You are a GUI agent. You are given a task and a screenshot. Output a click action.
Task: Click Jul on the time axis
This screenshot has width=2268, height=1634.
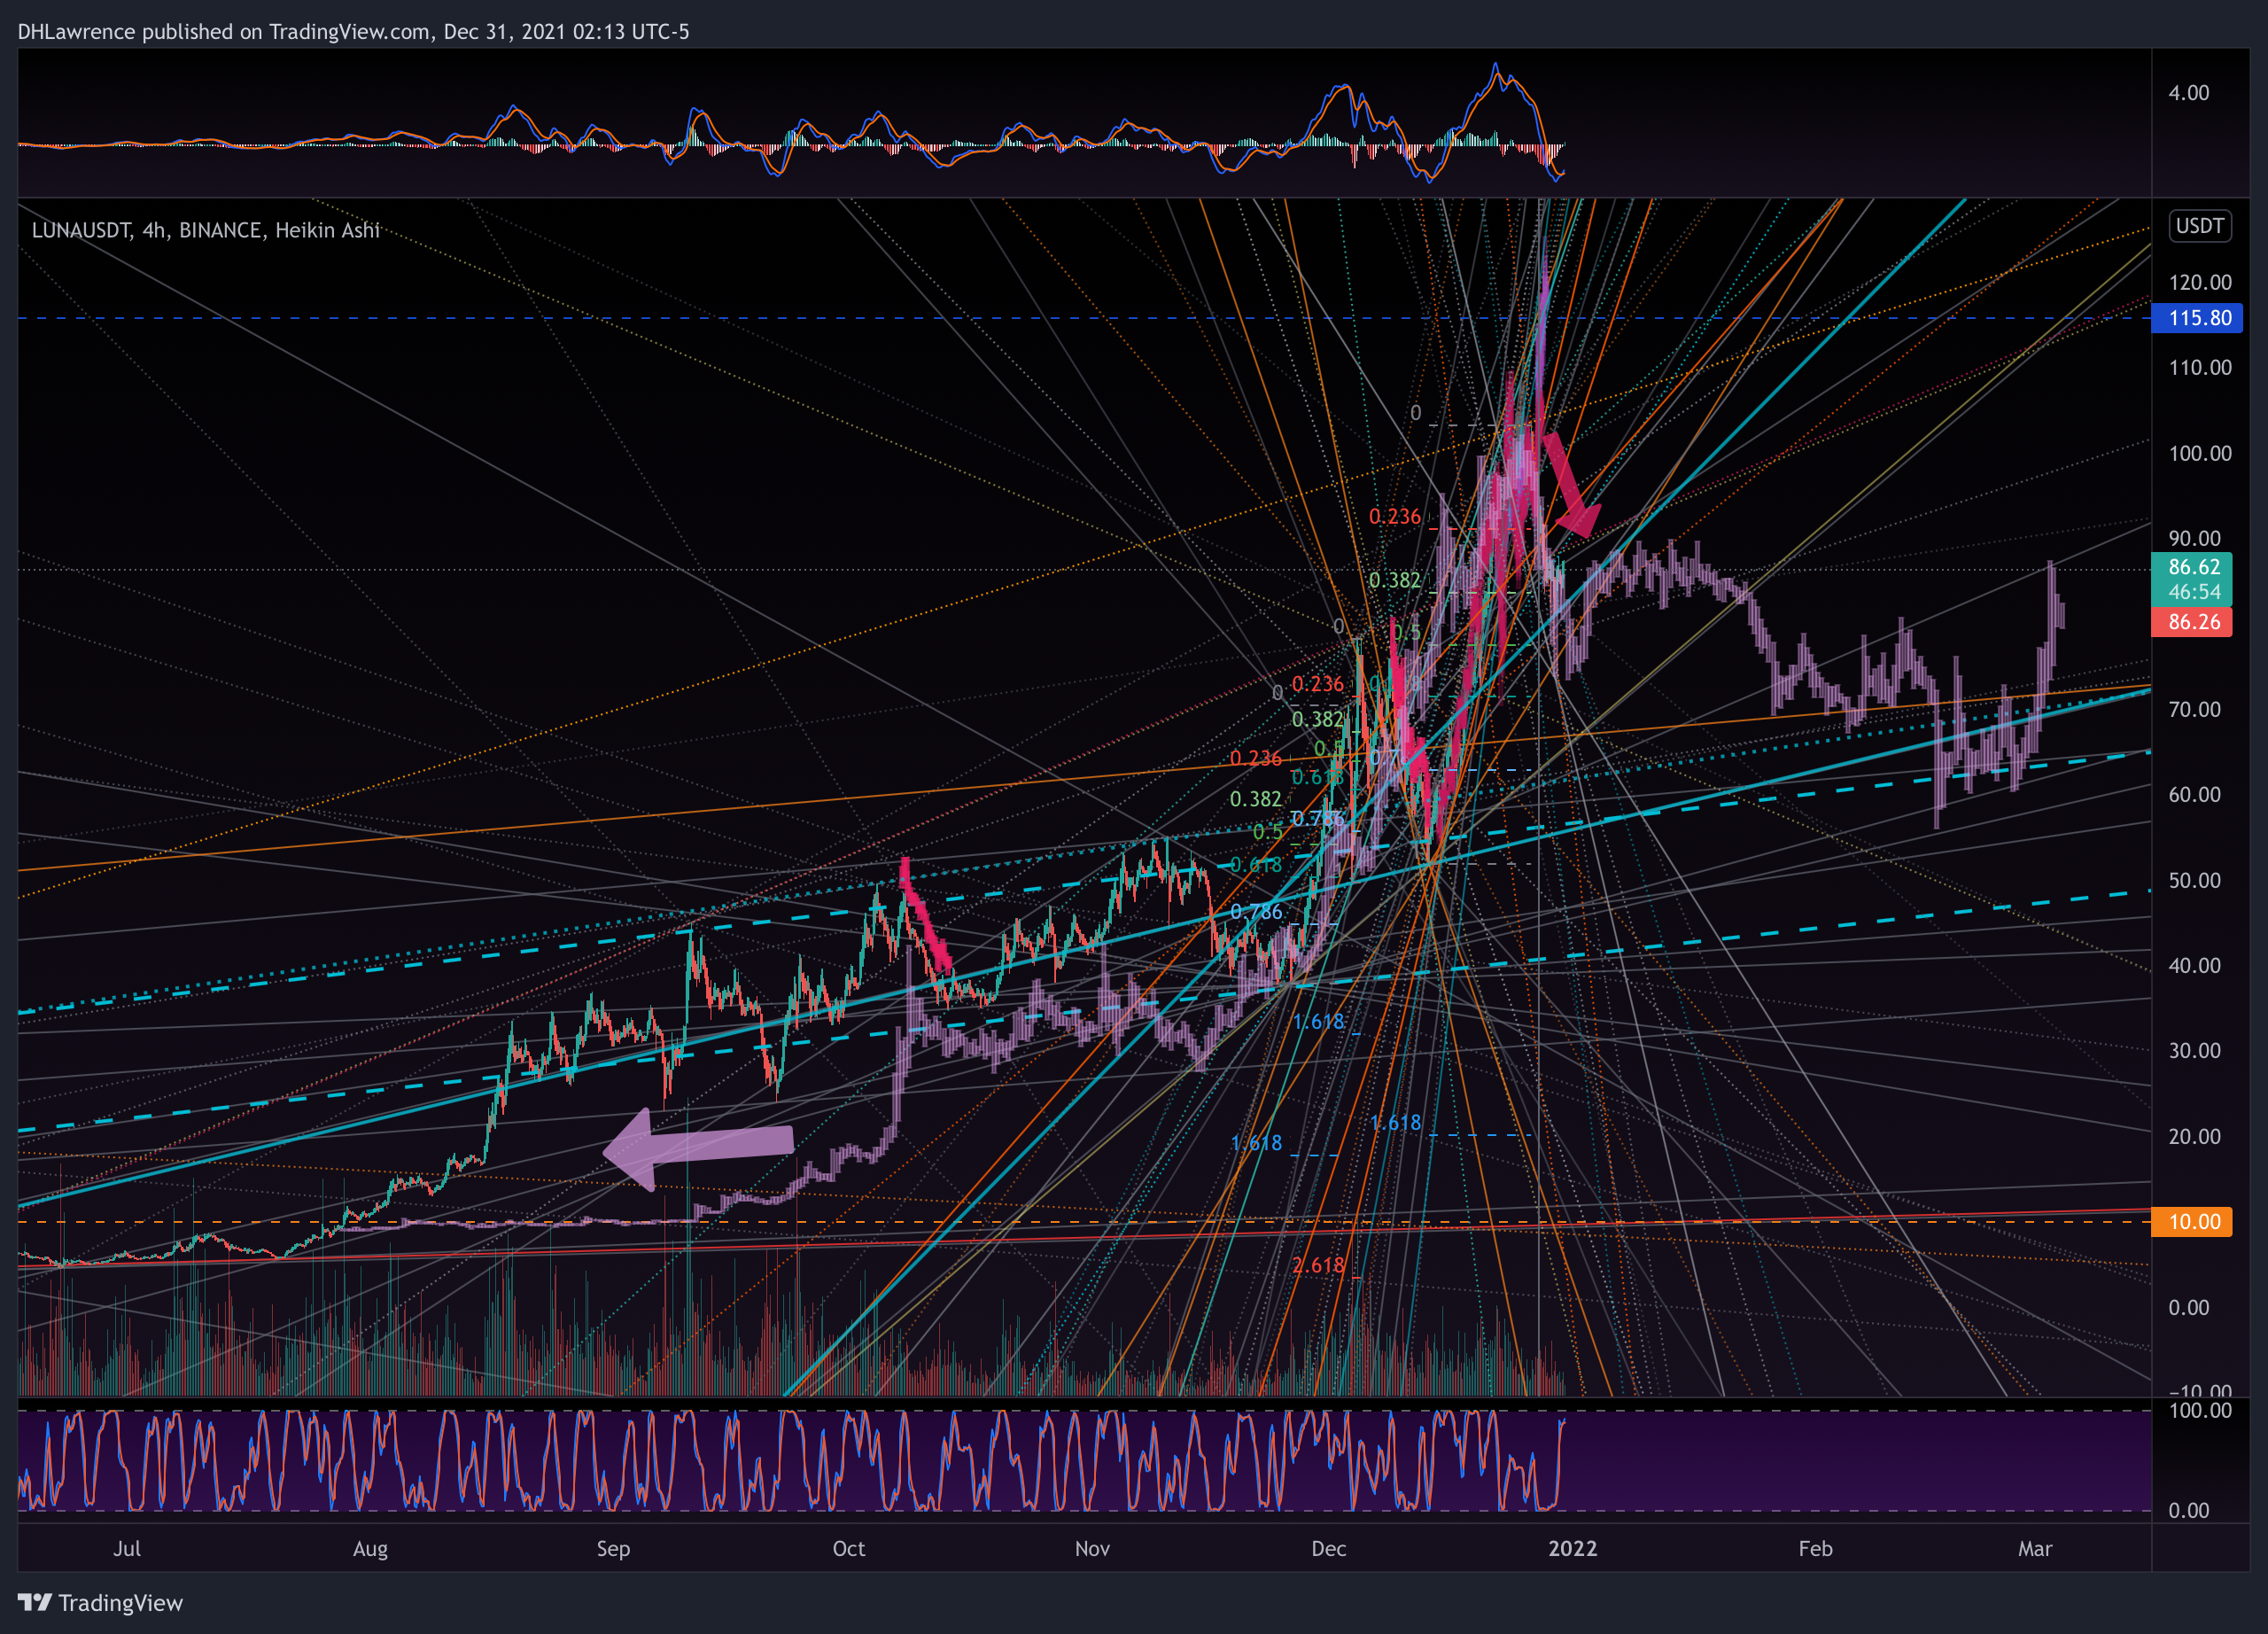click(x=127, y=1549)
